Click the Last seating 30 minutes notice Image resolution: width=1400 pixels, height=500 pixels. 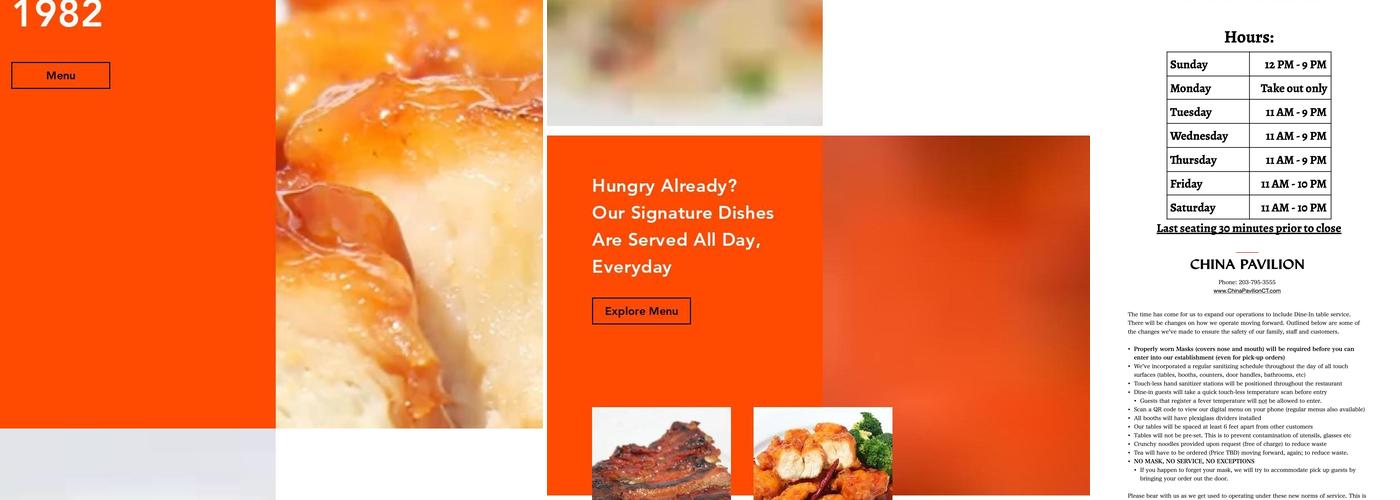[x=1249, y=229]
